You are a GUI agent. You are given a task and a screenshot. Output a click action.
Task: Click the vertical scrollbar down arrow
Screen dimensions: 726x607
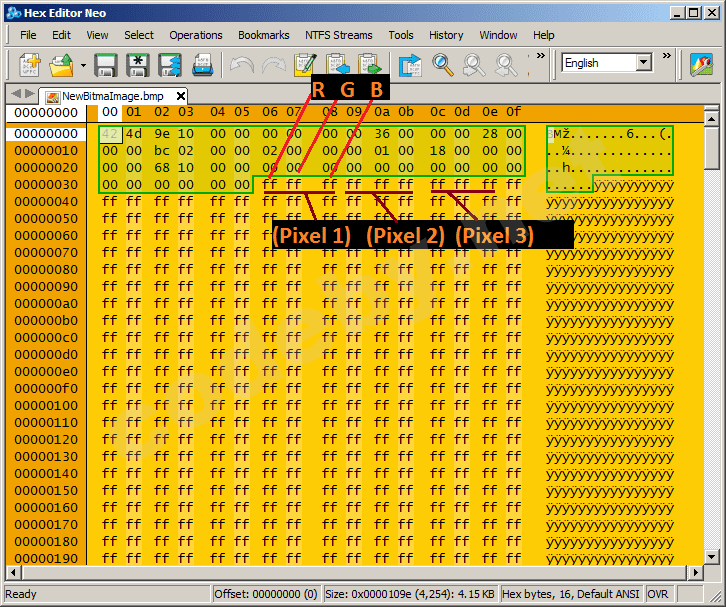pyautogui.click(x=712, y=556)
